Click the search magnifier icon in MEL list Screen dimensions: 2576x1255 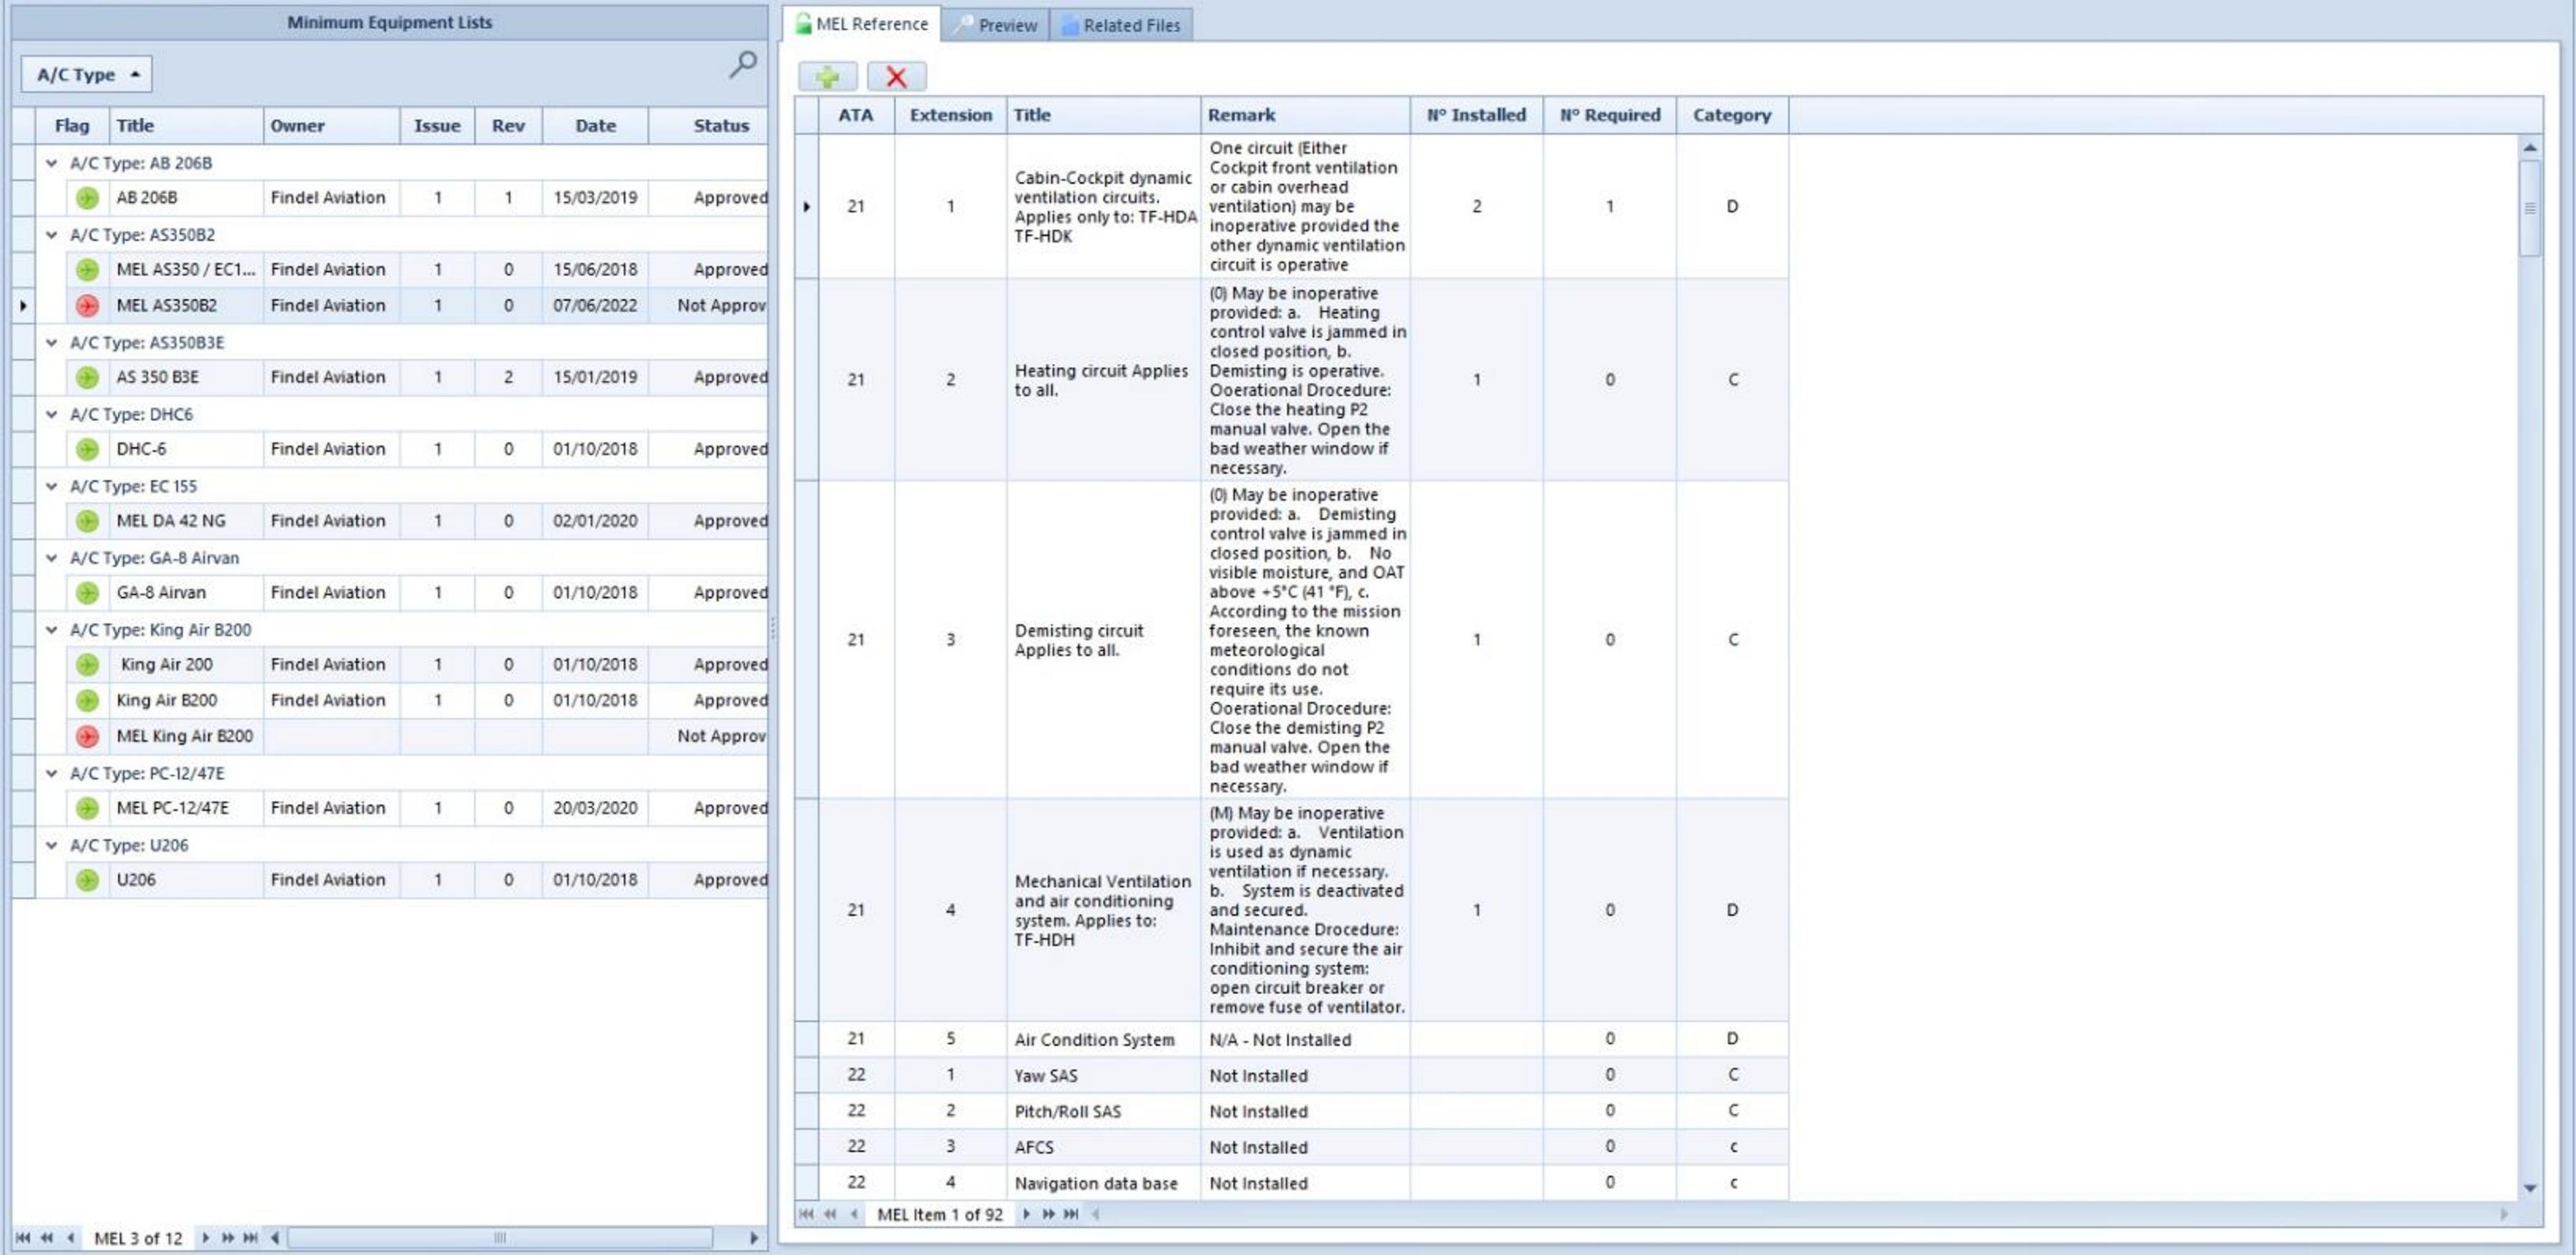(742, 65)
